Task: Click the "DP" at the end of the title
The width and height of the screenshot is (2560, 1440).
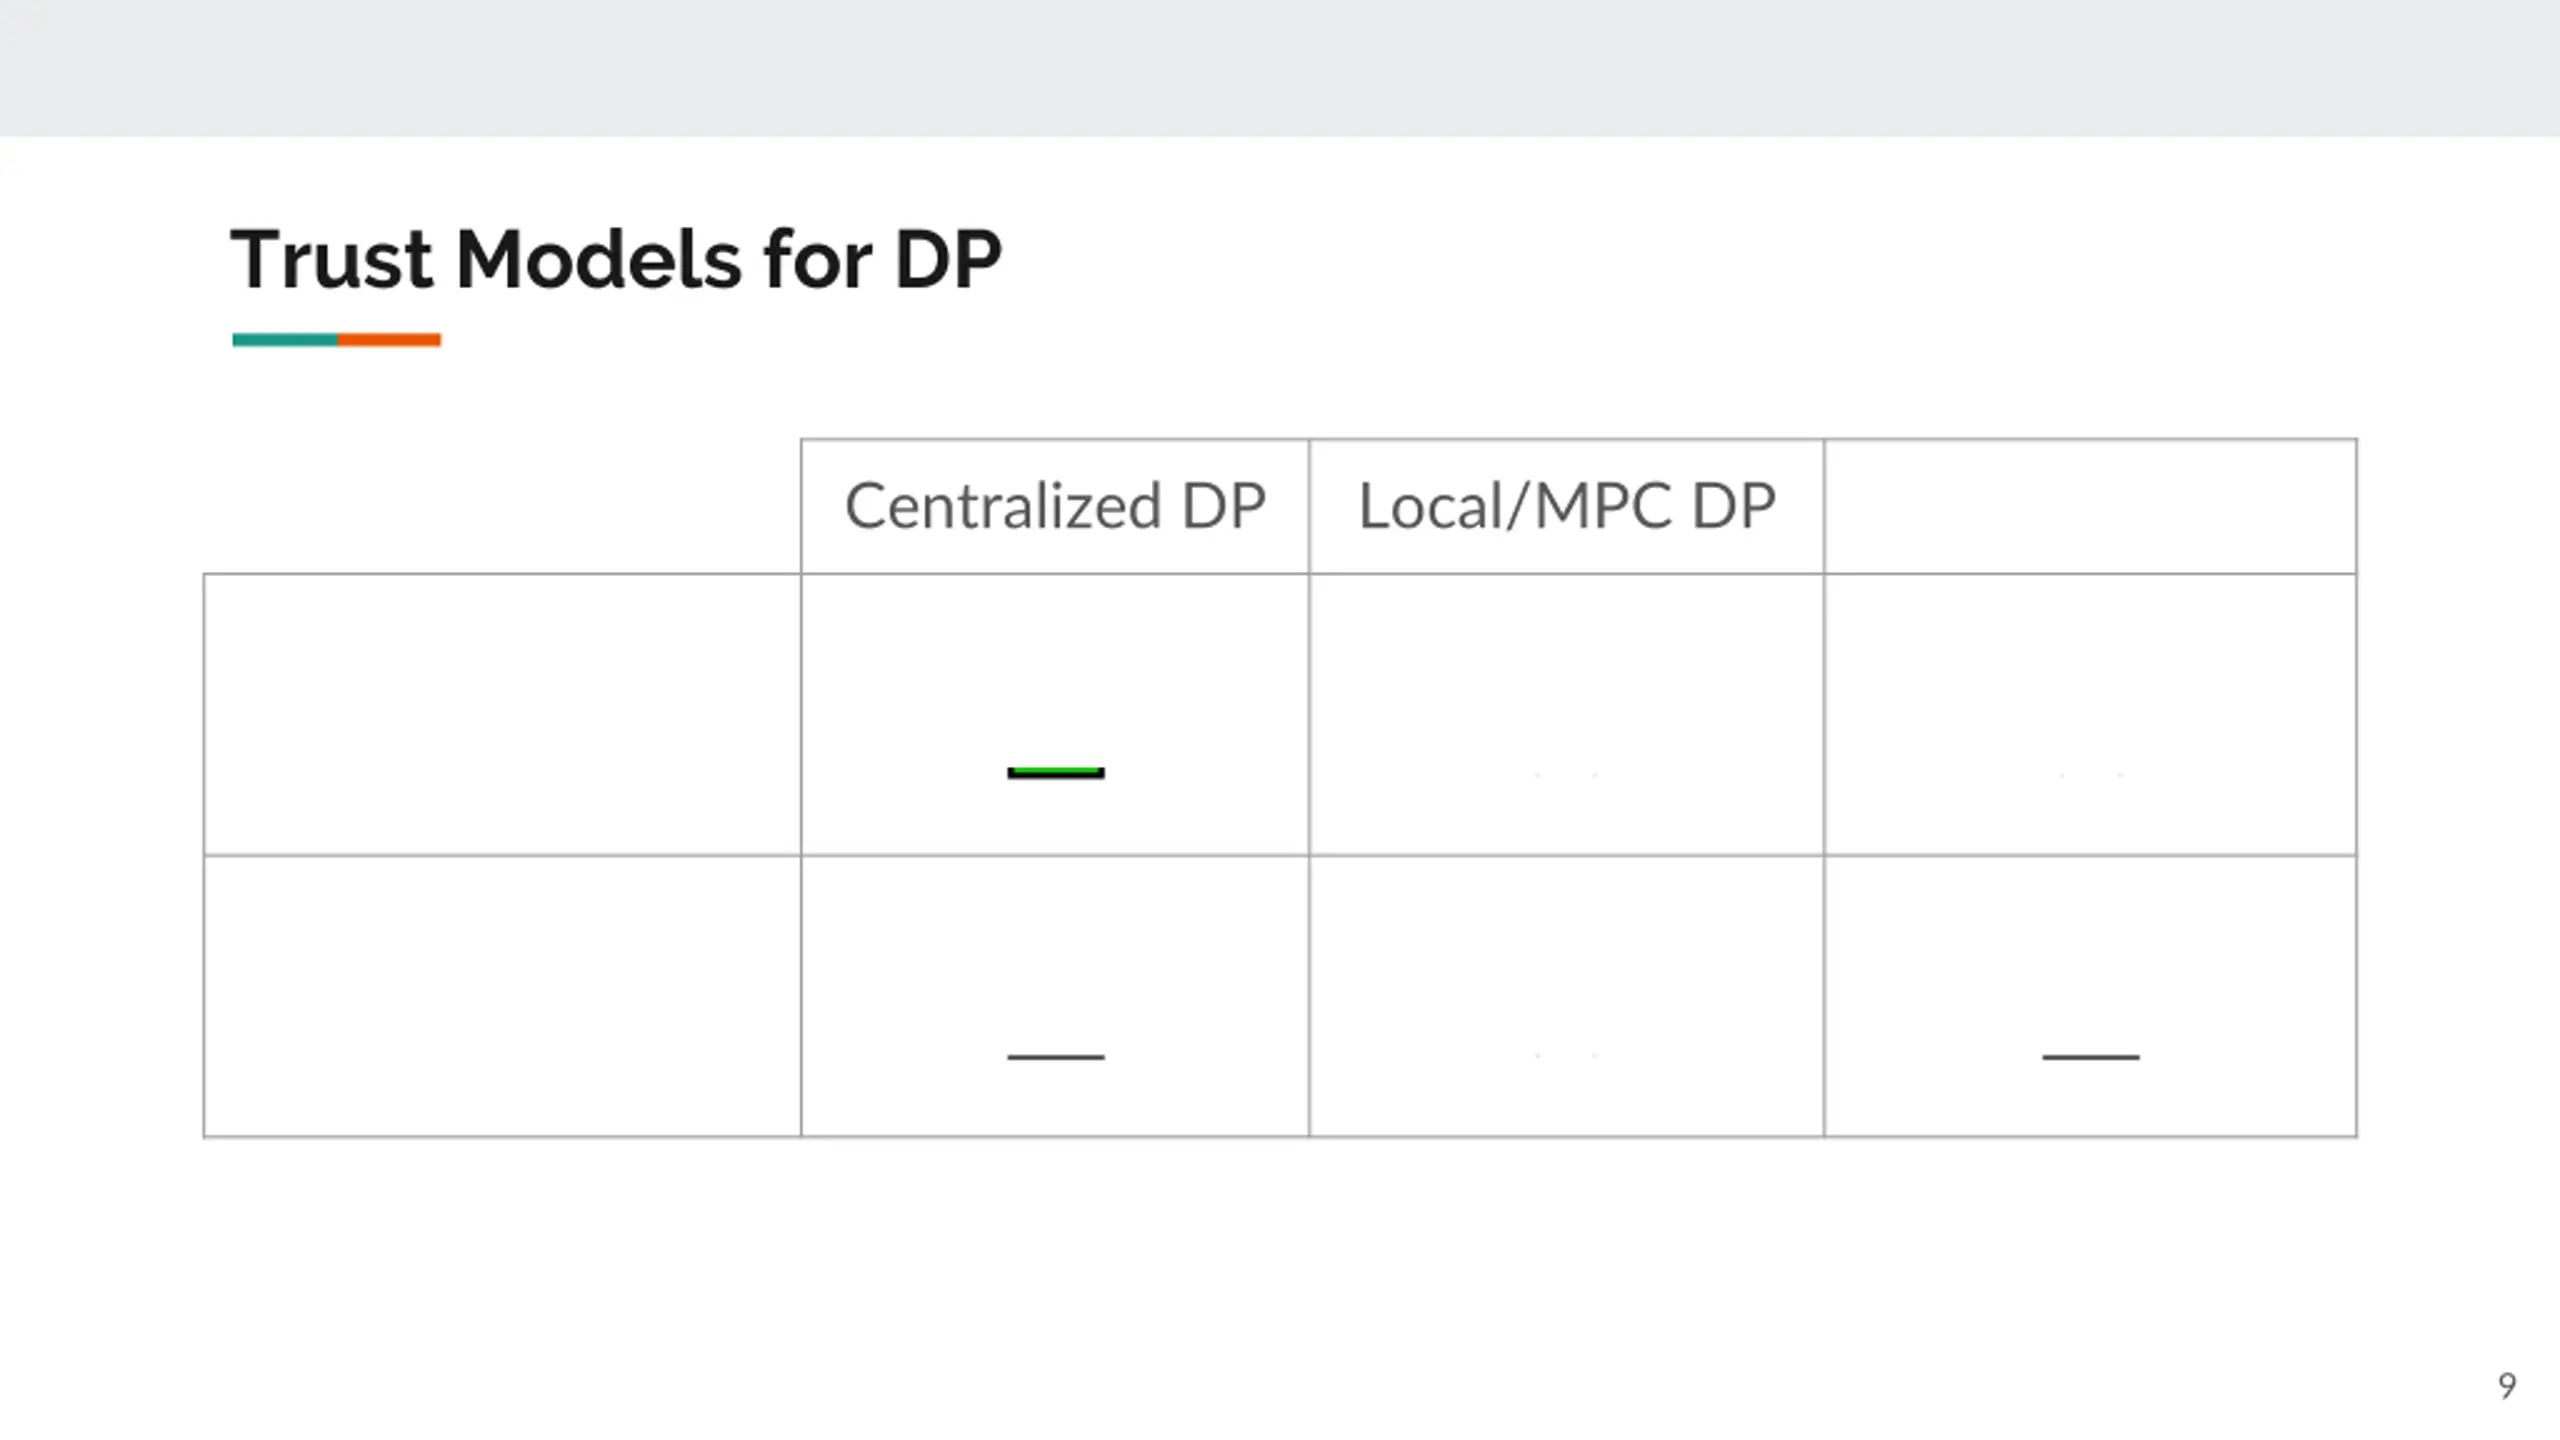Action: [x=948, y=260]
